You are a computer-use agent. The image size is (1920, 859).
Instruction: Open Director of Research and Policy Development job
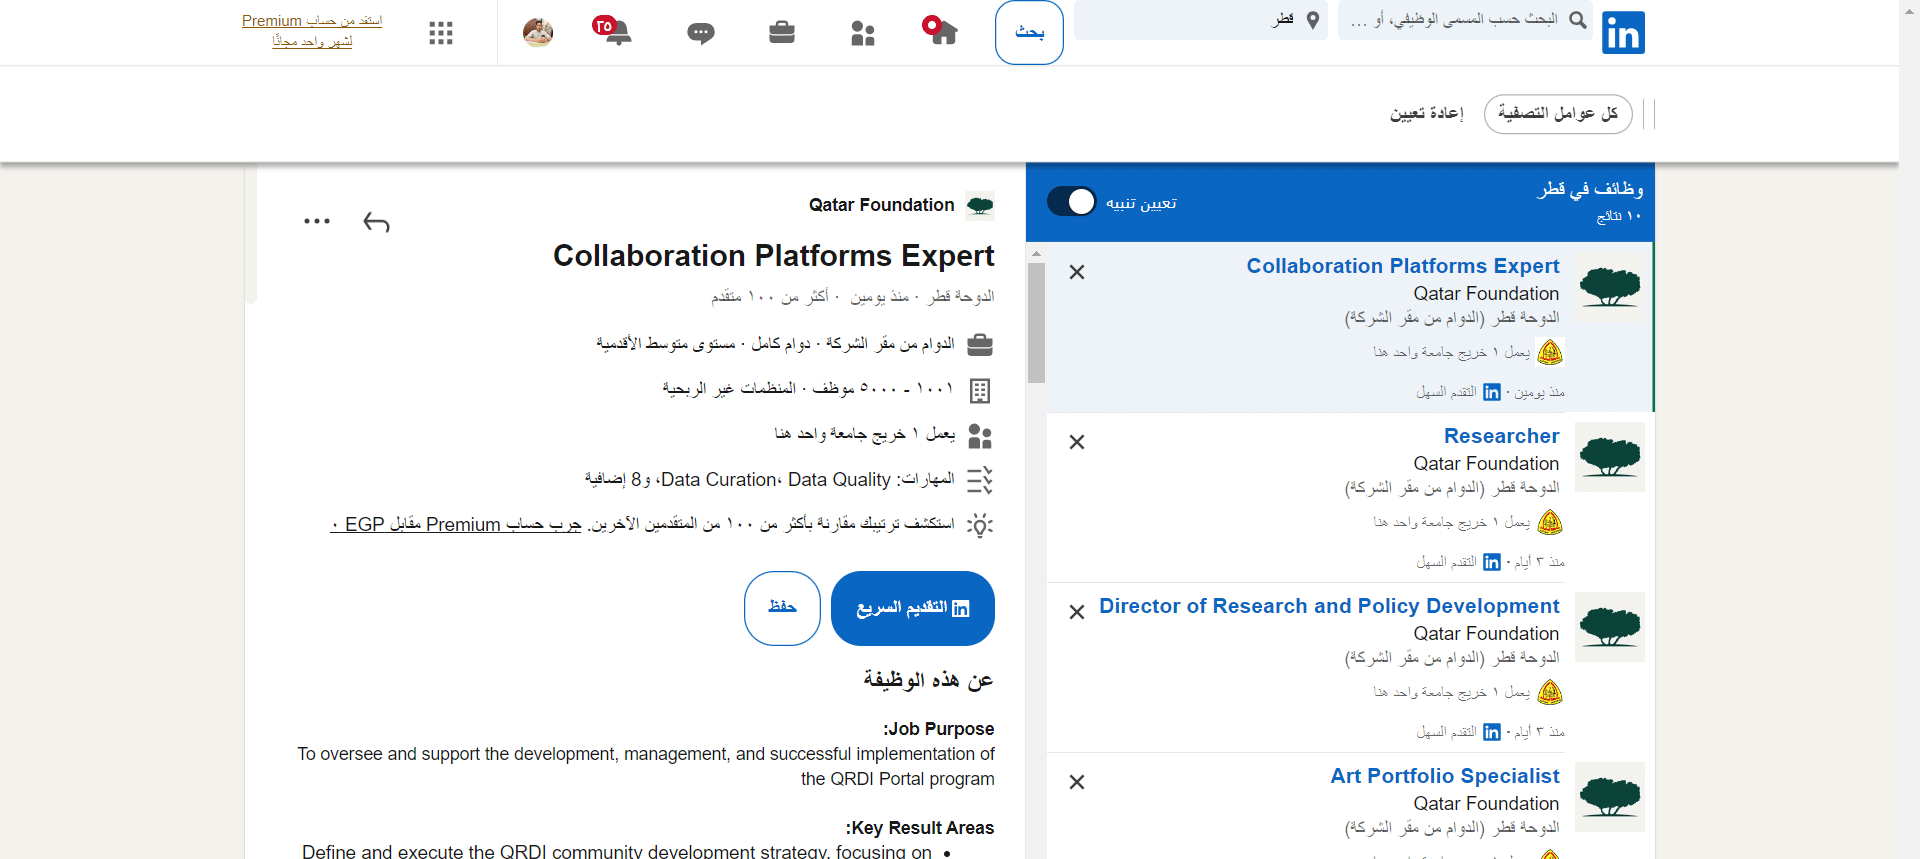(1329, 606)
